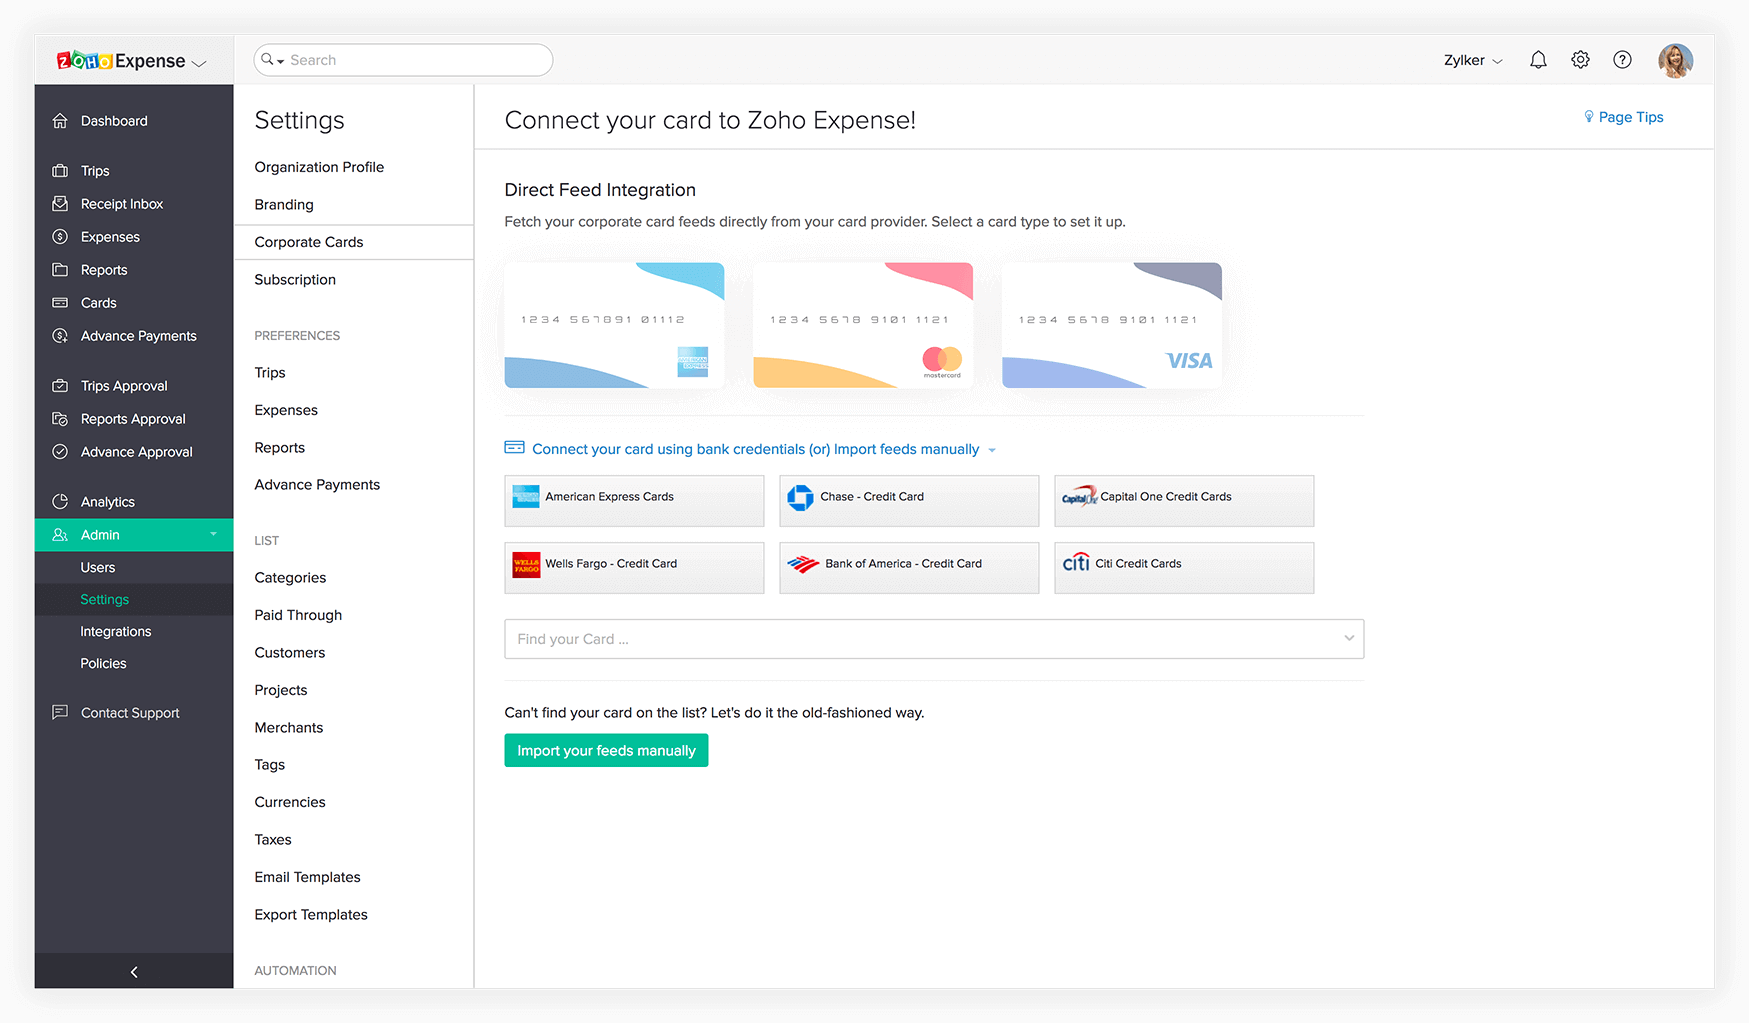Viewport: 1749px width, 1023px height.
Task: Expand the Import feeds manually chevron
Action: pyautogui.click(x=992, y=449)
